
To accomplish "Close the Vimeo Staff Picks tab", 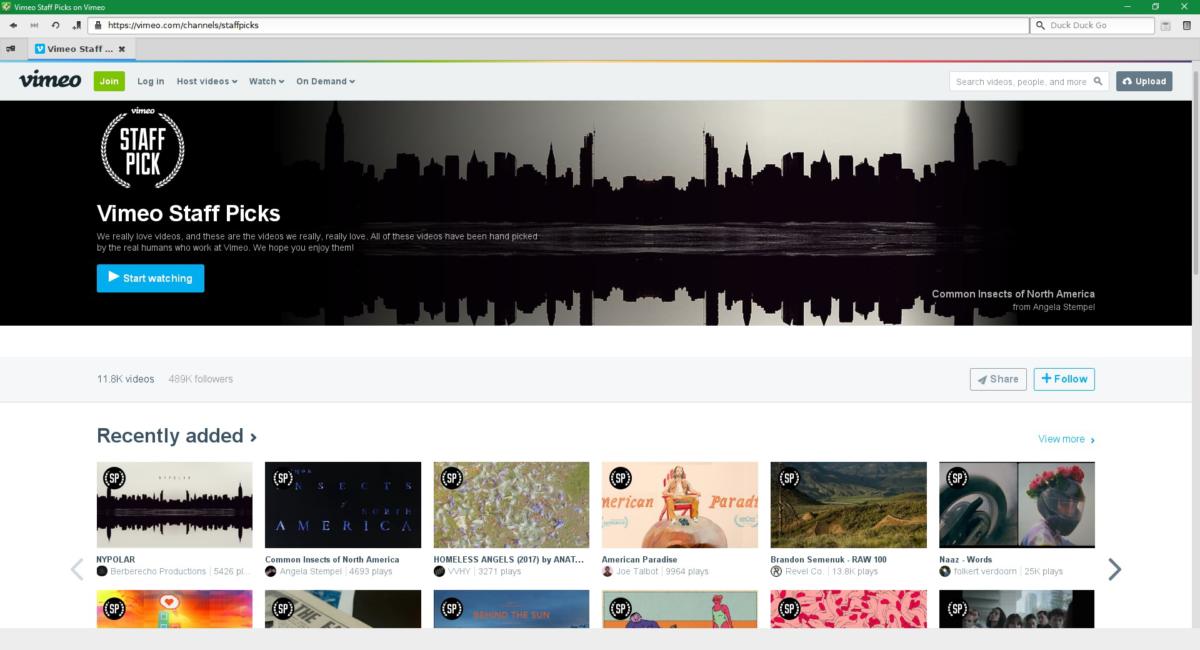I will click(122, 48).
